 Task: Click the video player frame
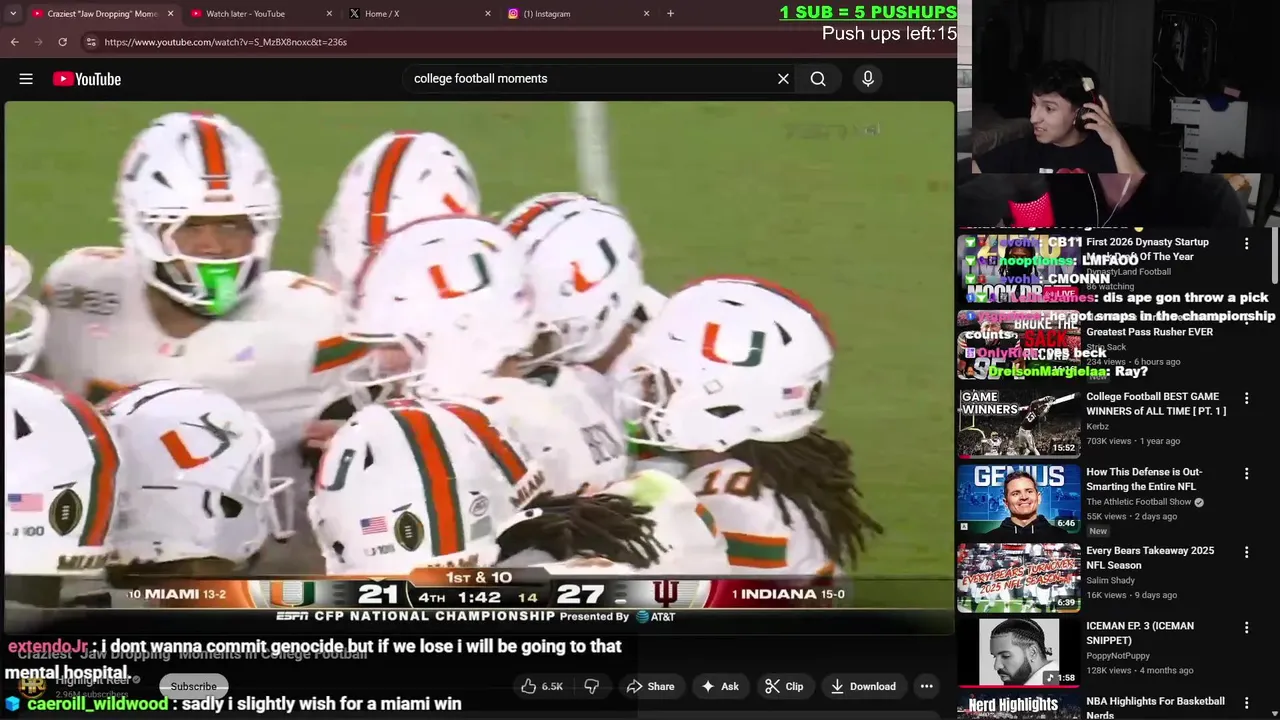(x=479, y=367)
